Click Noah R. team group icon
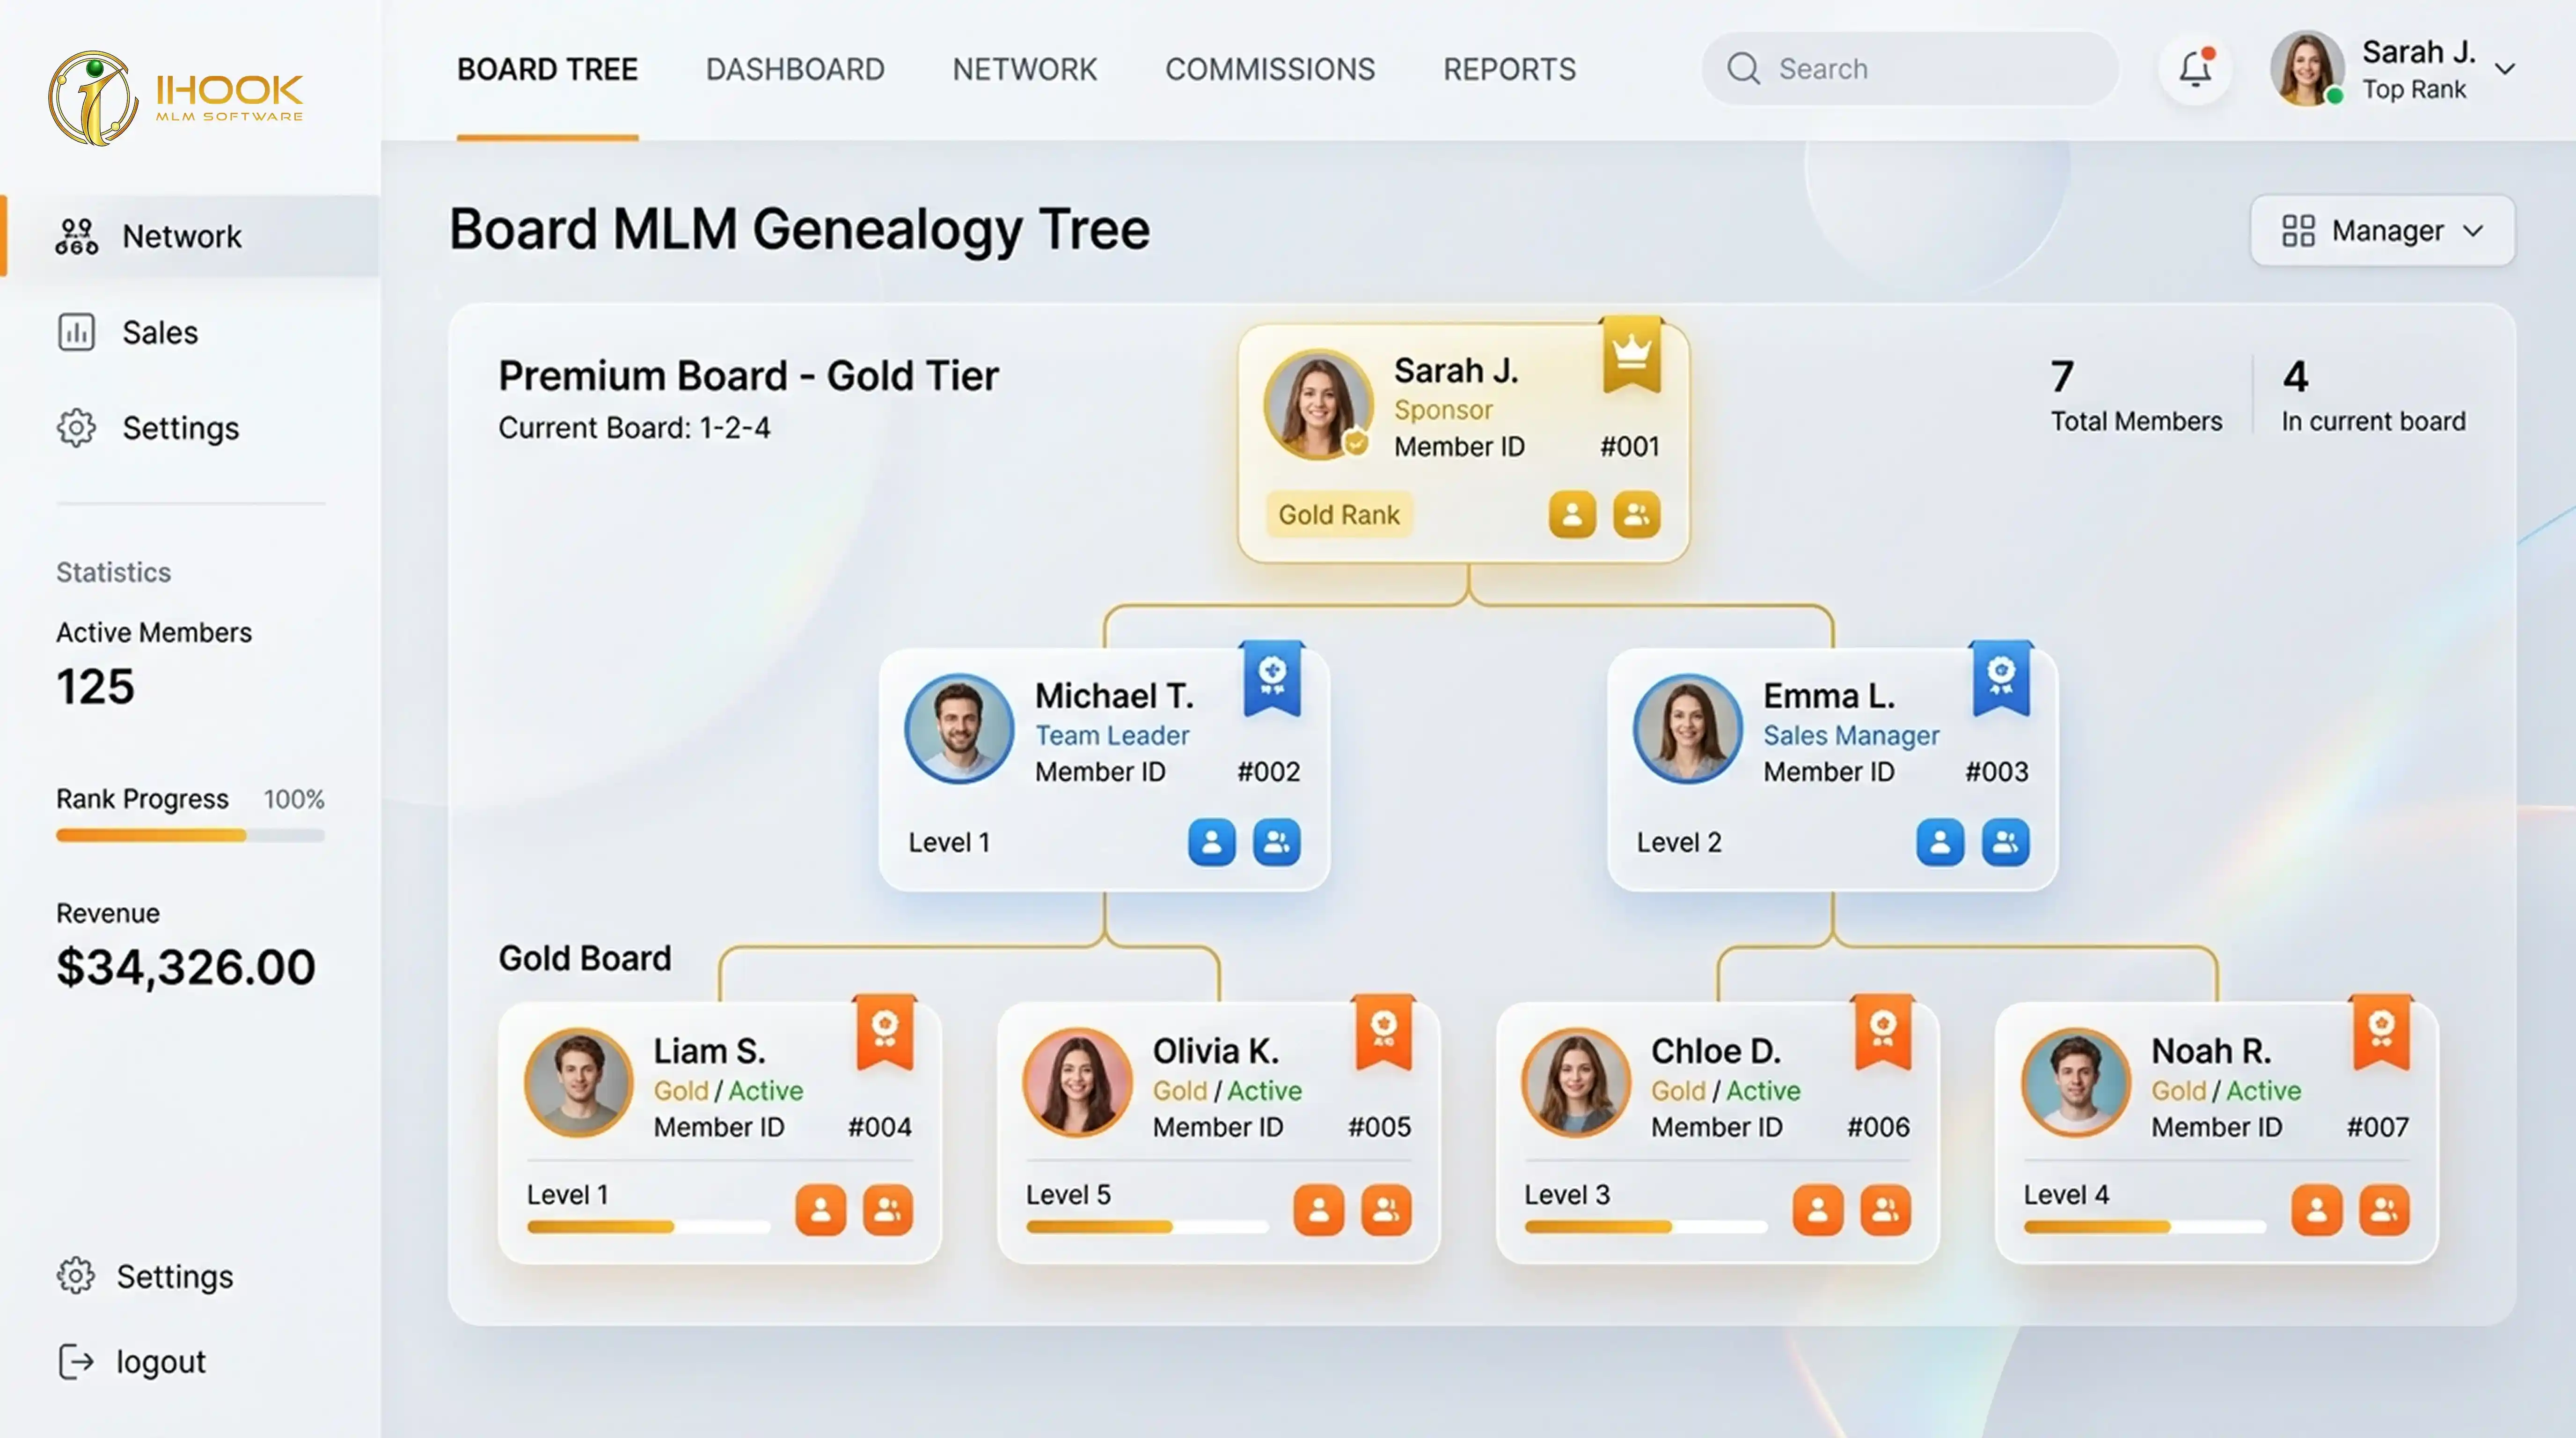 [2384, 1210]
